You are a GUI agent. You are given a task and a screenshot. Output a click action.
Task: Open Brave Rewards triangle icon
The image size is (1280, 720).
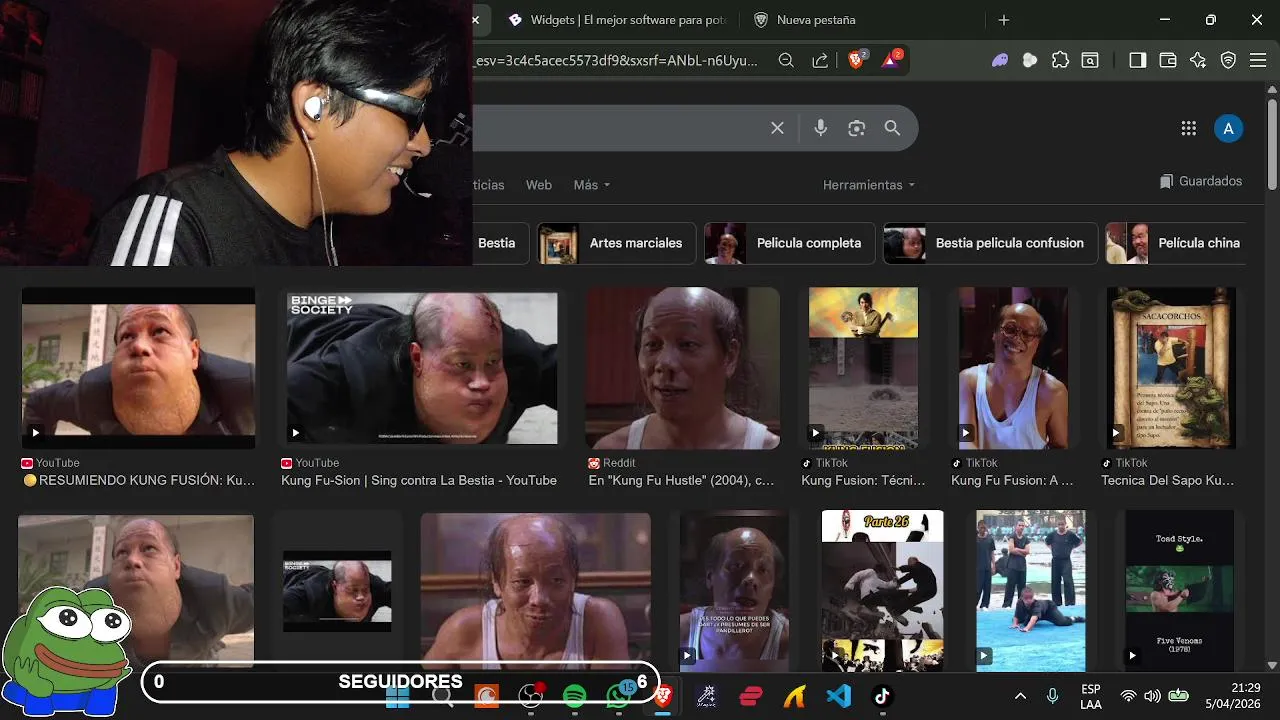coord(891,61)
